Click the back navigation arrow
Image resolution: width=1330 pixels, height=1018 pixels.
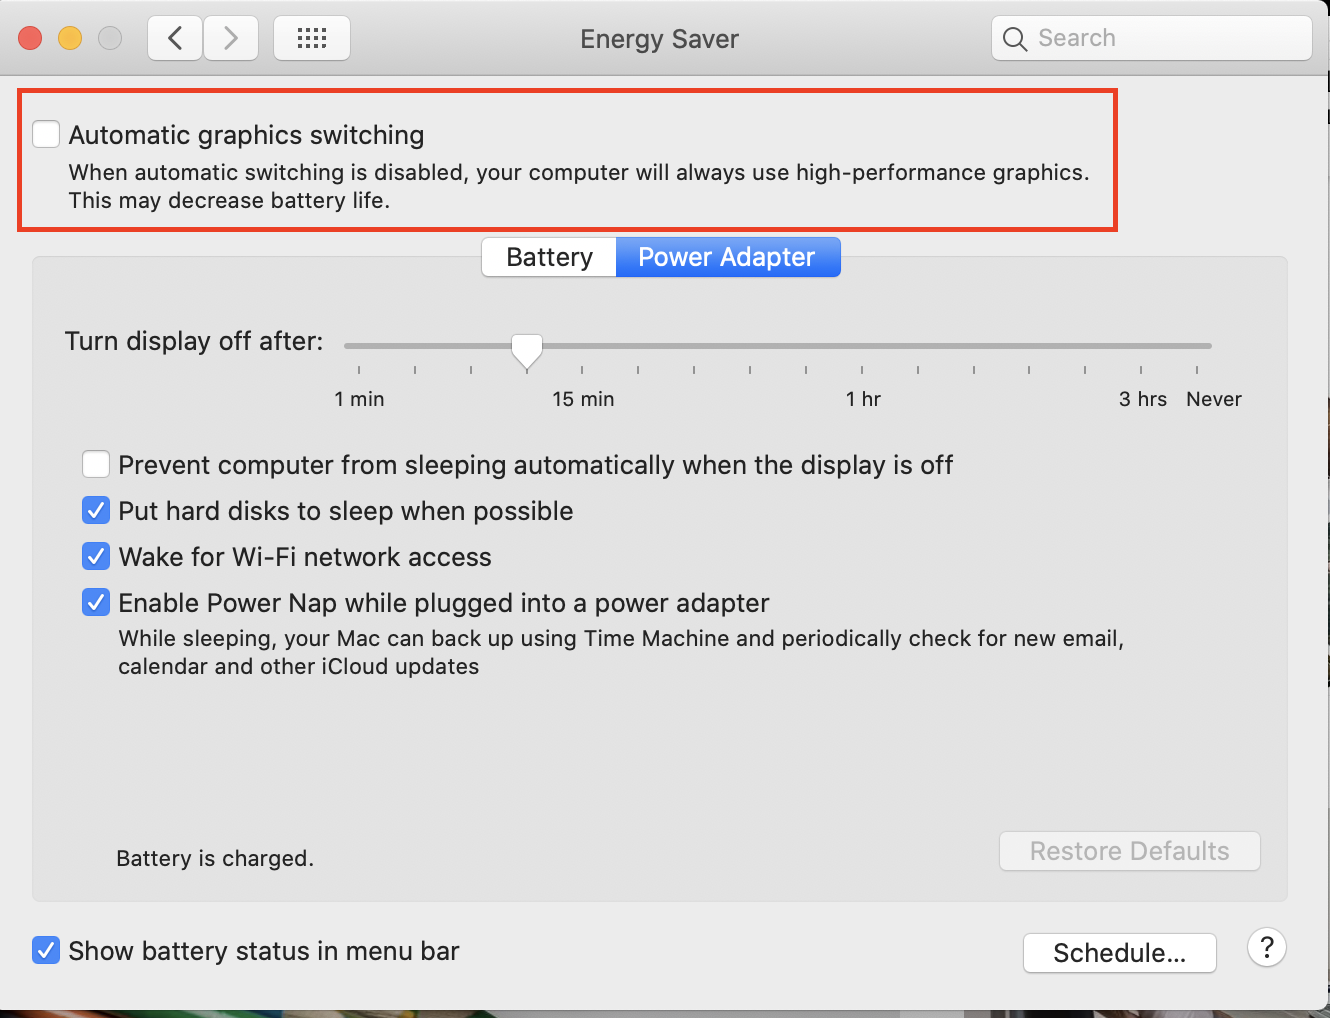click(176, 39)
